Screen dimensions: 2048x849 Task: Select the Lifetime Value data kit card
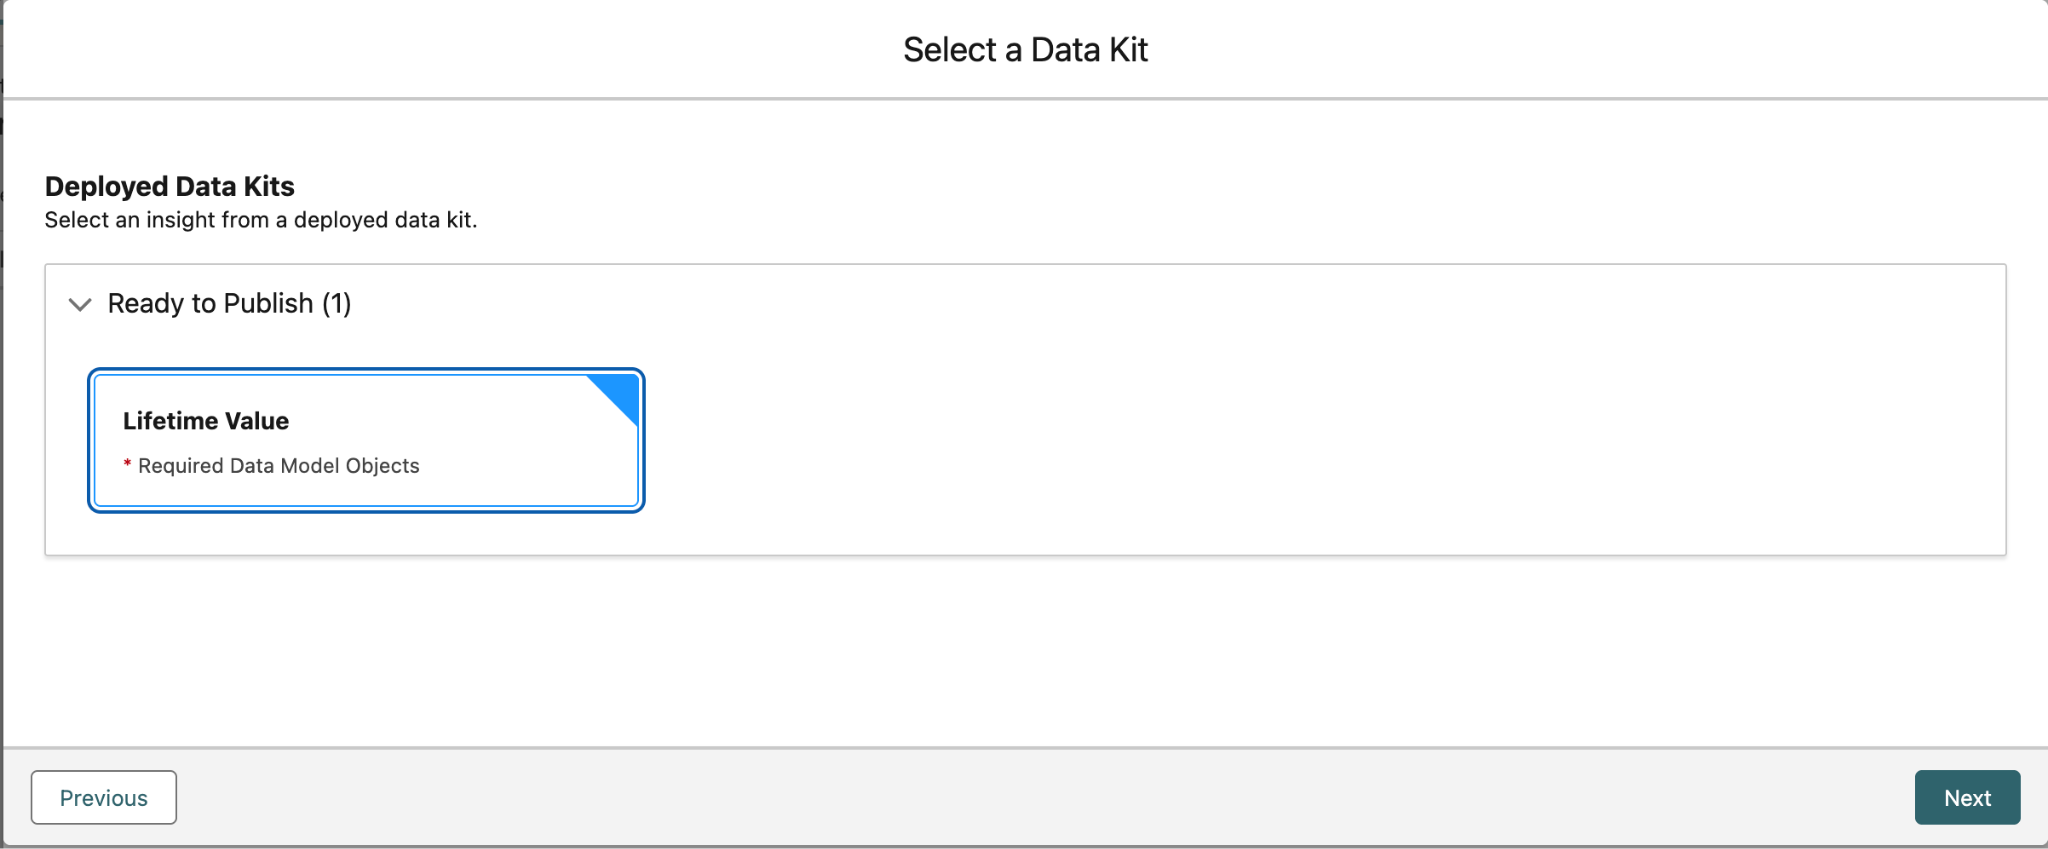[x=366, y=440]
